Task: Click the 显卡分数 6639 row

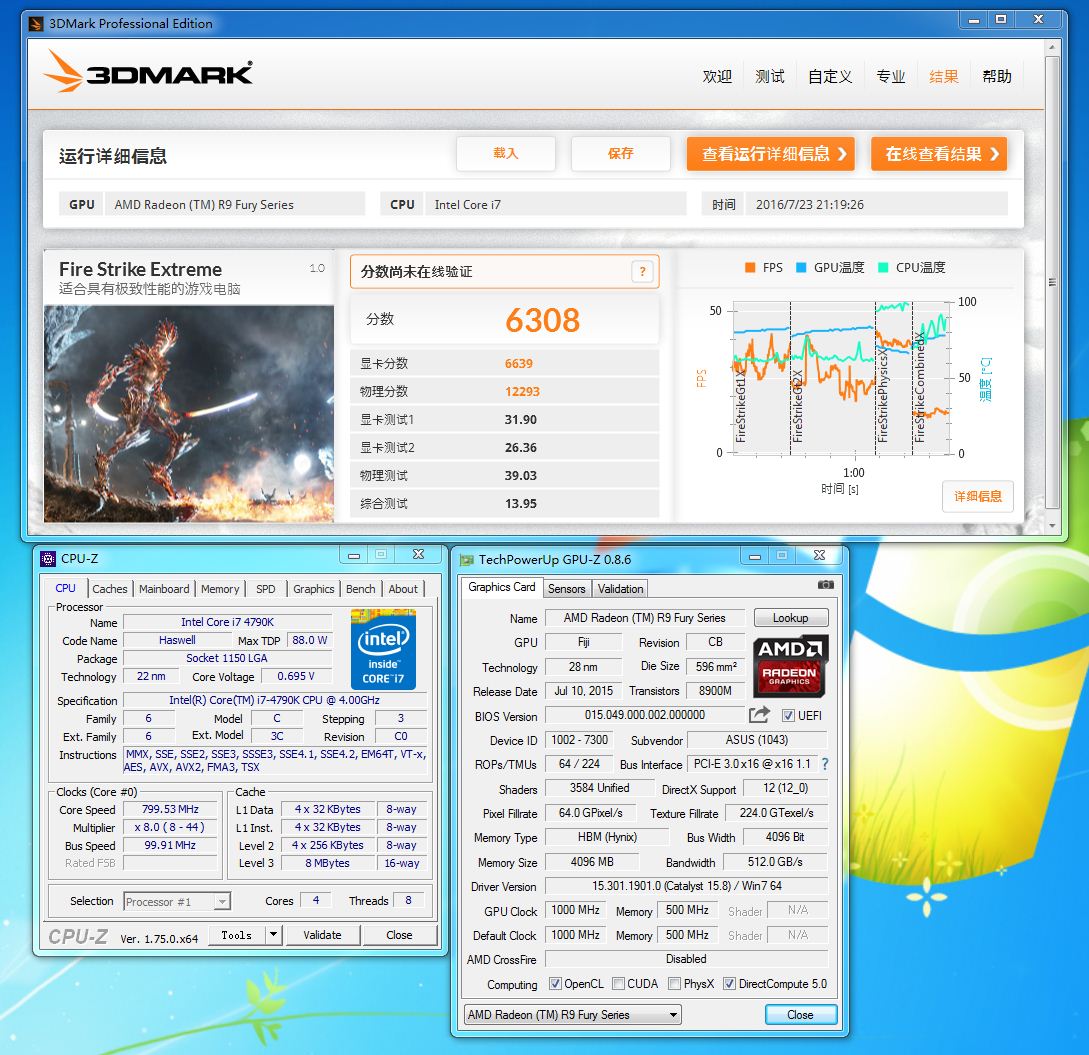Action: pyautogui.click(x=505, y=363)
